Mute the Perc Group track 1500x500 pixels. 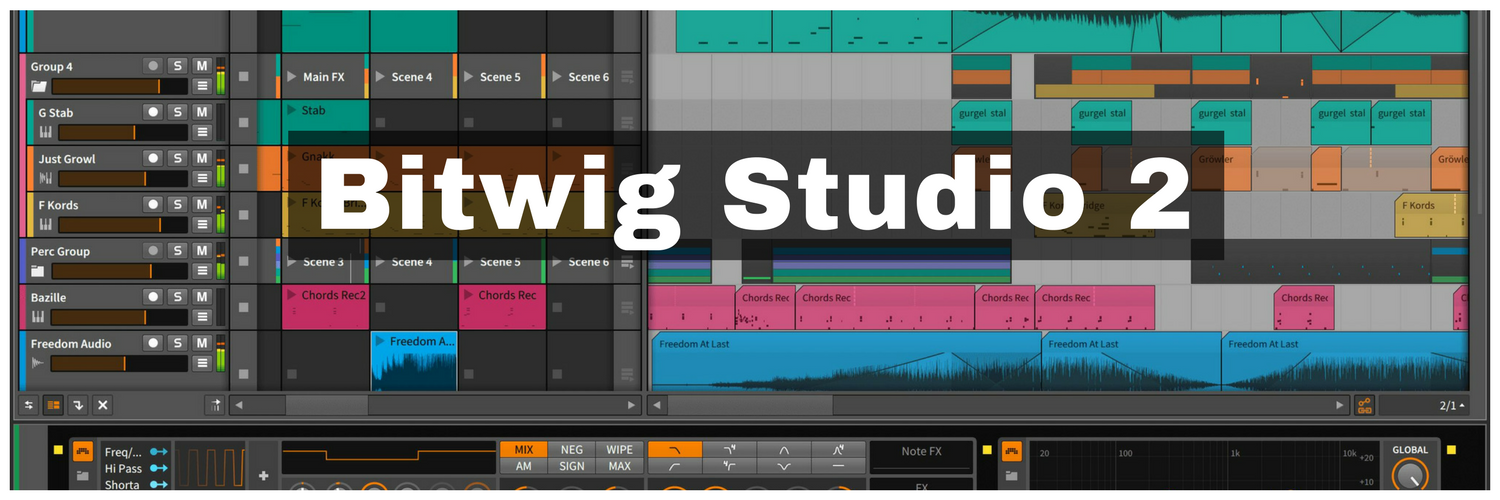pyautogui.click(x=201, y=250)
